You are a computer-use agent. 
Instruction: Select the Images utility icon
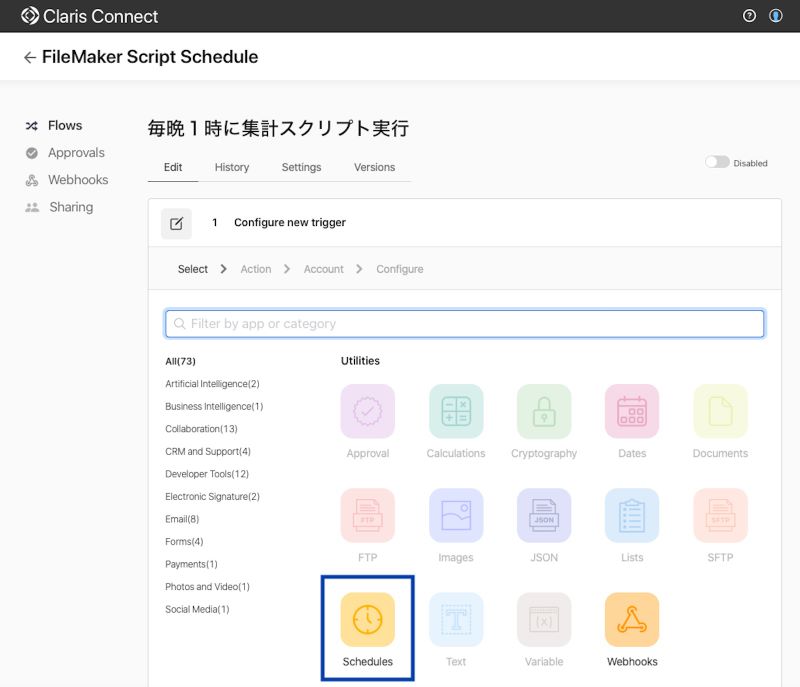(x=456, y=515)
